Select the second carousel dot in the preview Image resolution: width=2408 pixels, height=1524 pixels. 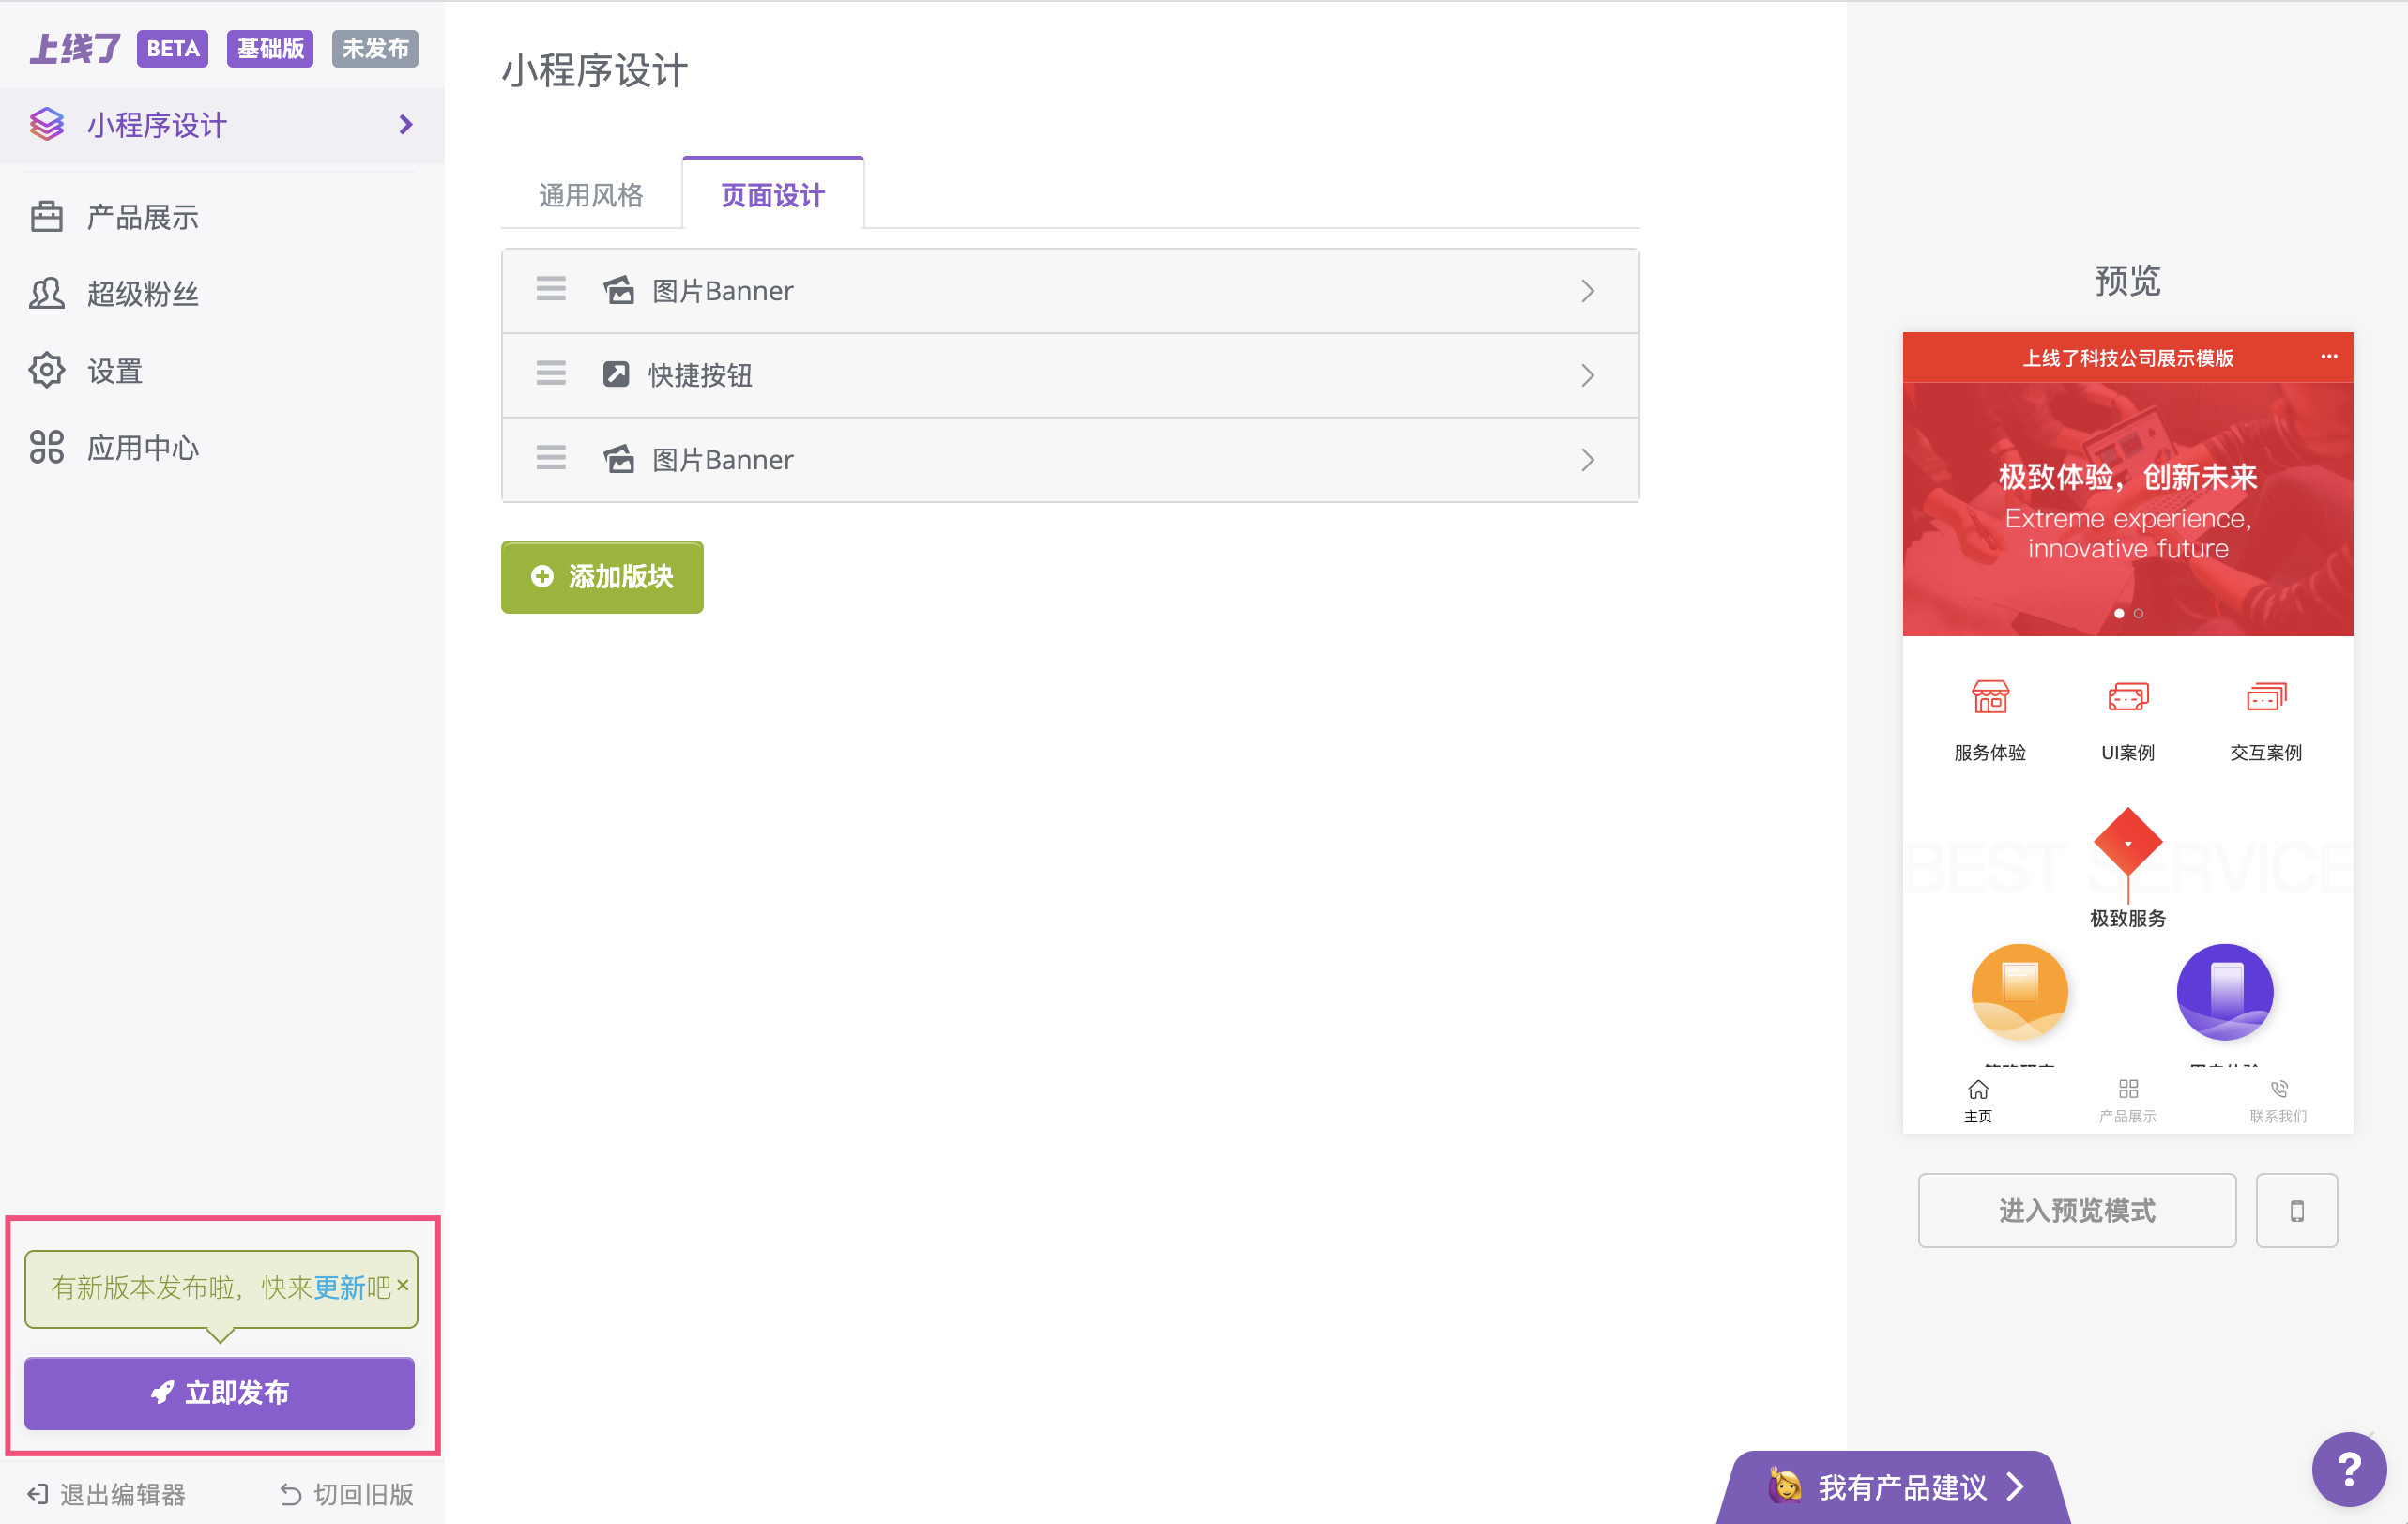pos(2138,614)
